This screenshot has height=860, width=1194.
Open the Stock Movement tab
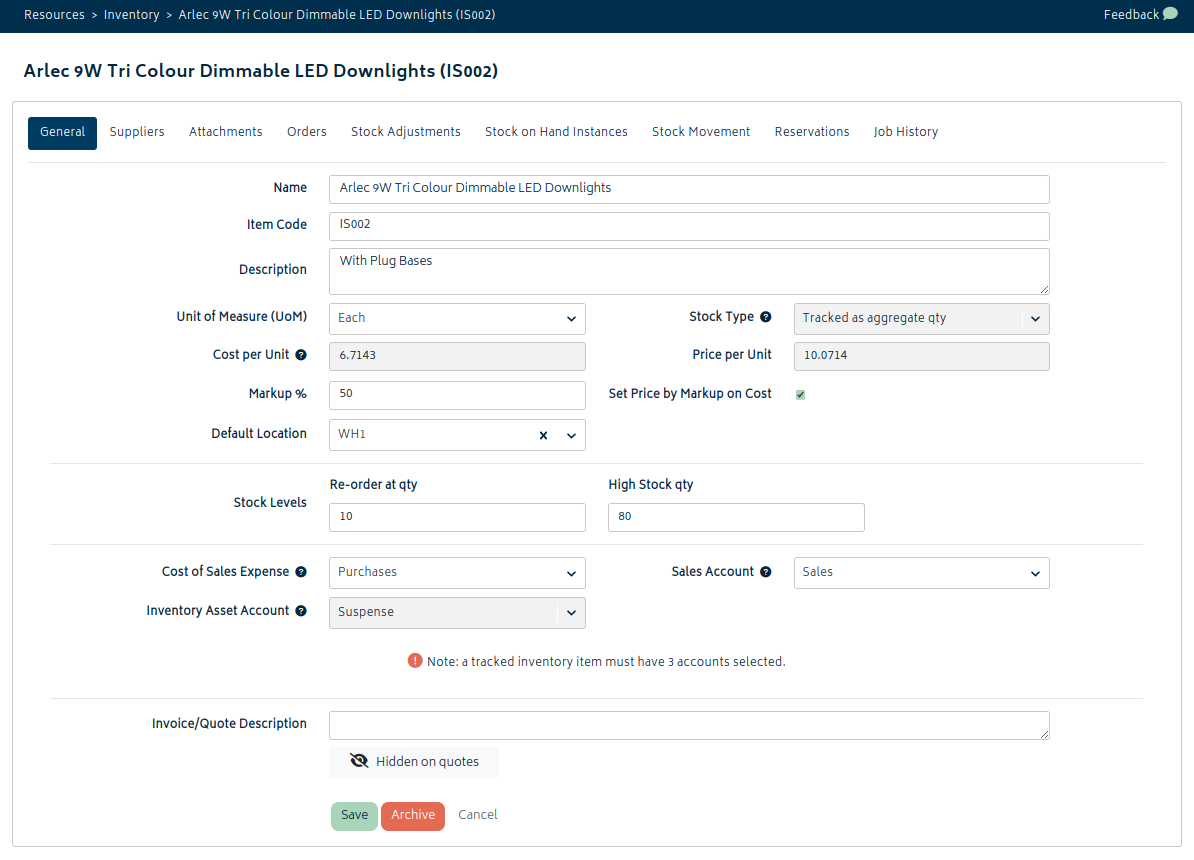tap(701, 132)
